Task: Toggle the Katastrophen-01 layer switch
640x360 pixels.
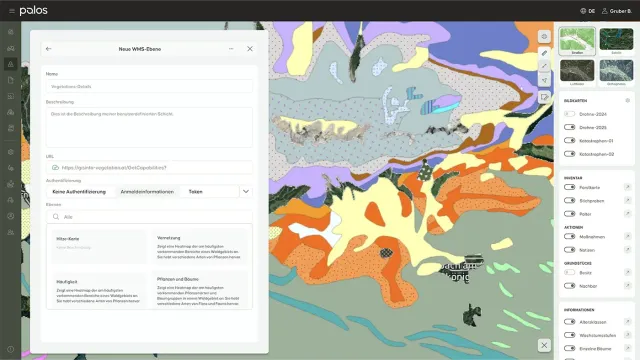Action: (569, 140)
